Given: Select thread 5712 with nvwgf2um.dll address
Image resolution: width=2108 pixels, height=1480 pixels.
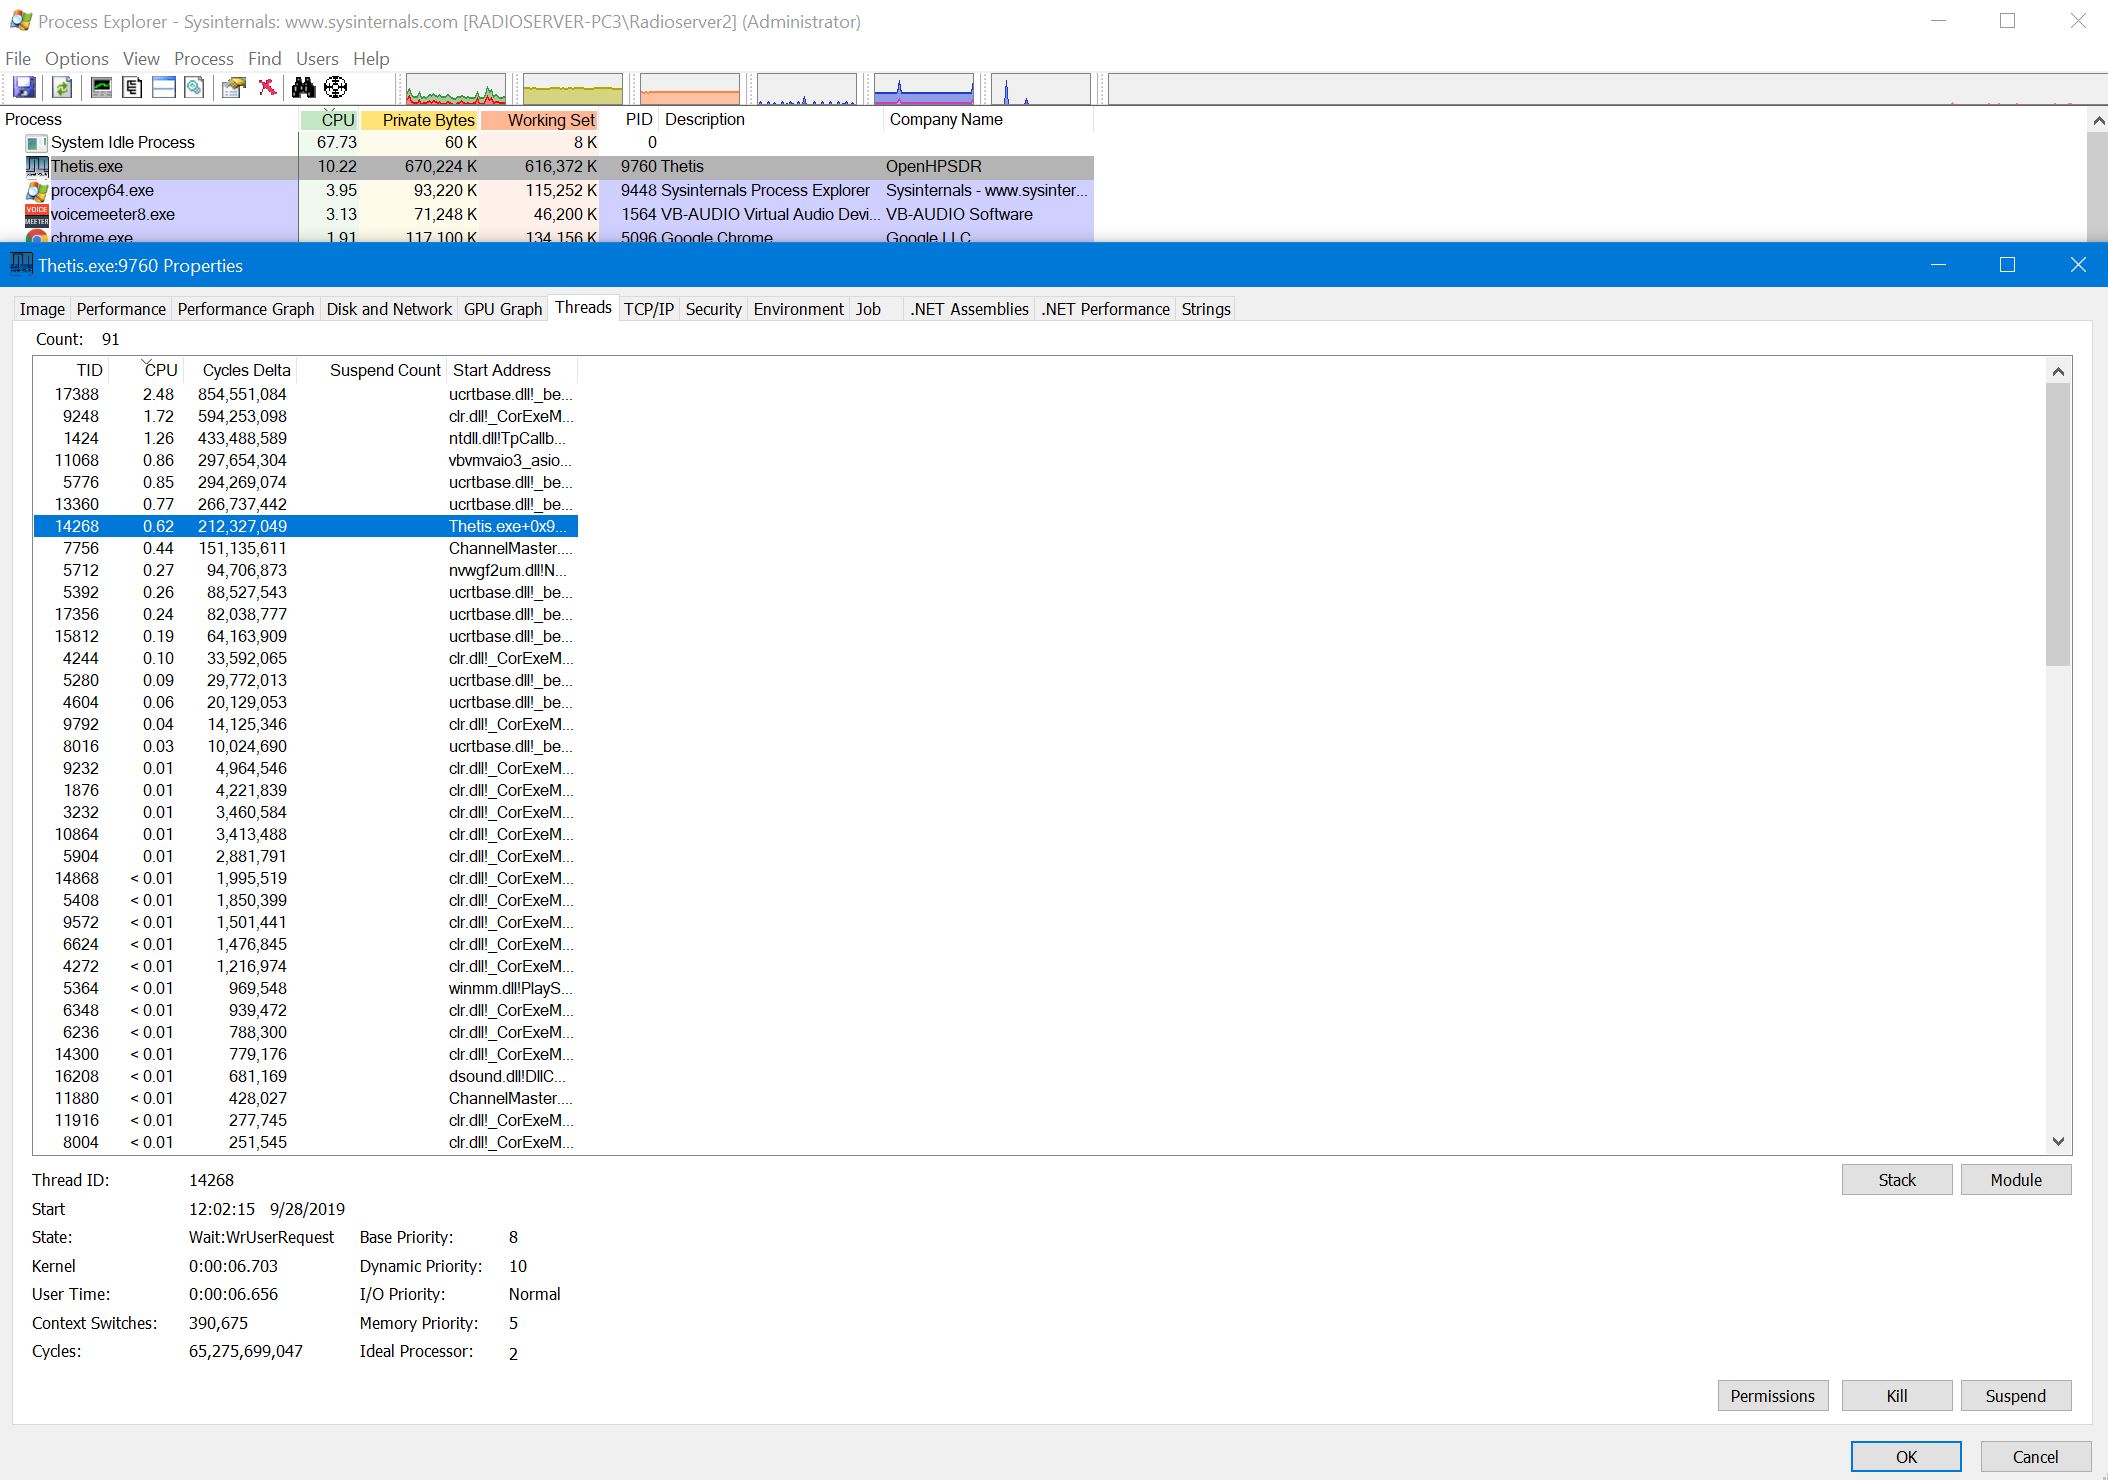Looking at the screenshot, I should 306,570.
